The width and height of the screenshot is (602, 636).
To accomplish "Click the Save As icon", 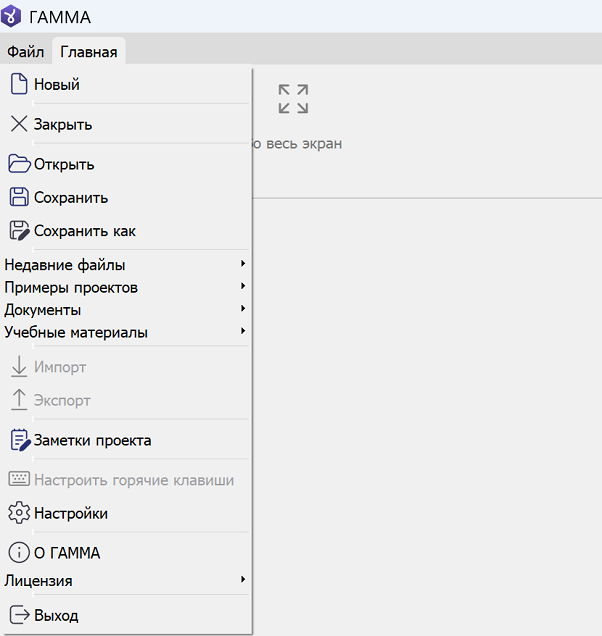I will (x=19, y=231).
